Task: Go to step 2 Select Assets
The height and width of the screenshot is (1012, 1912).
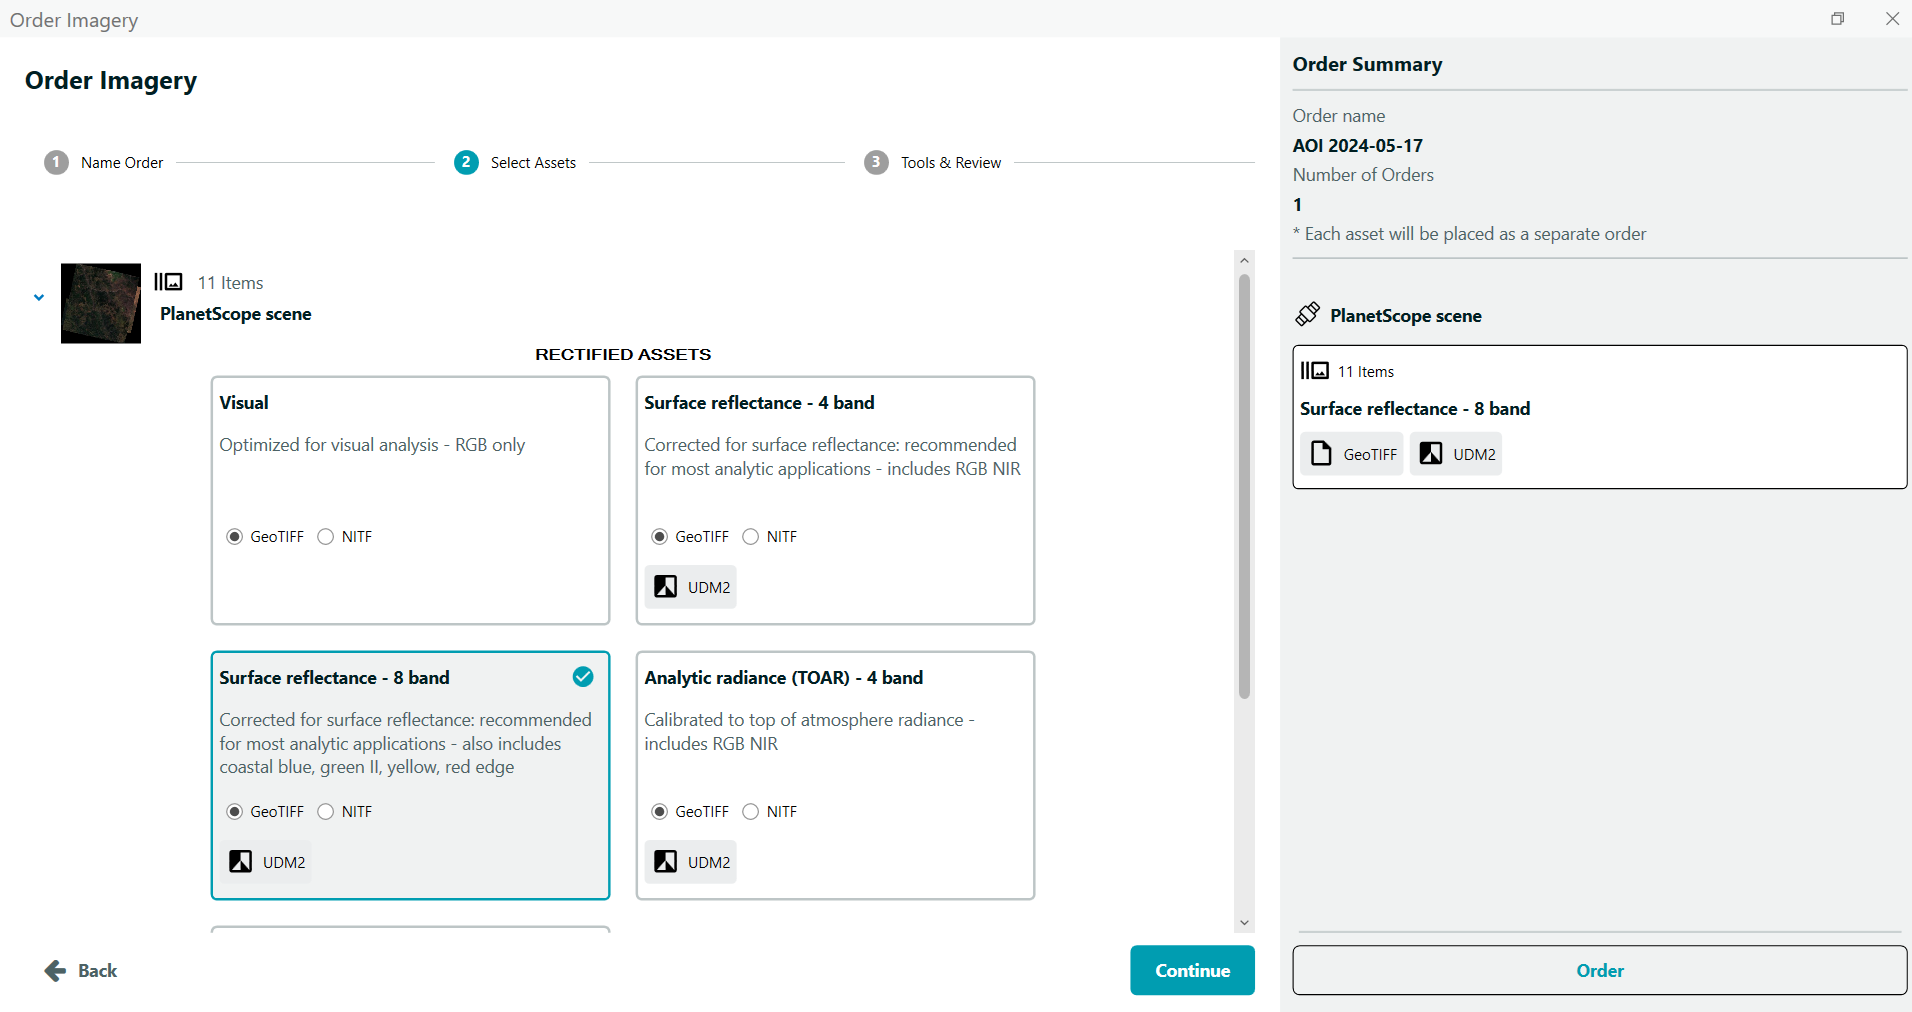Action: (x=515, y=162)
